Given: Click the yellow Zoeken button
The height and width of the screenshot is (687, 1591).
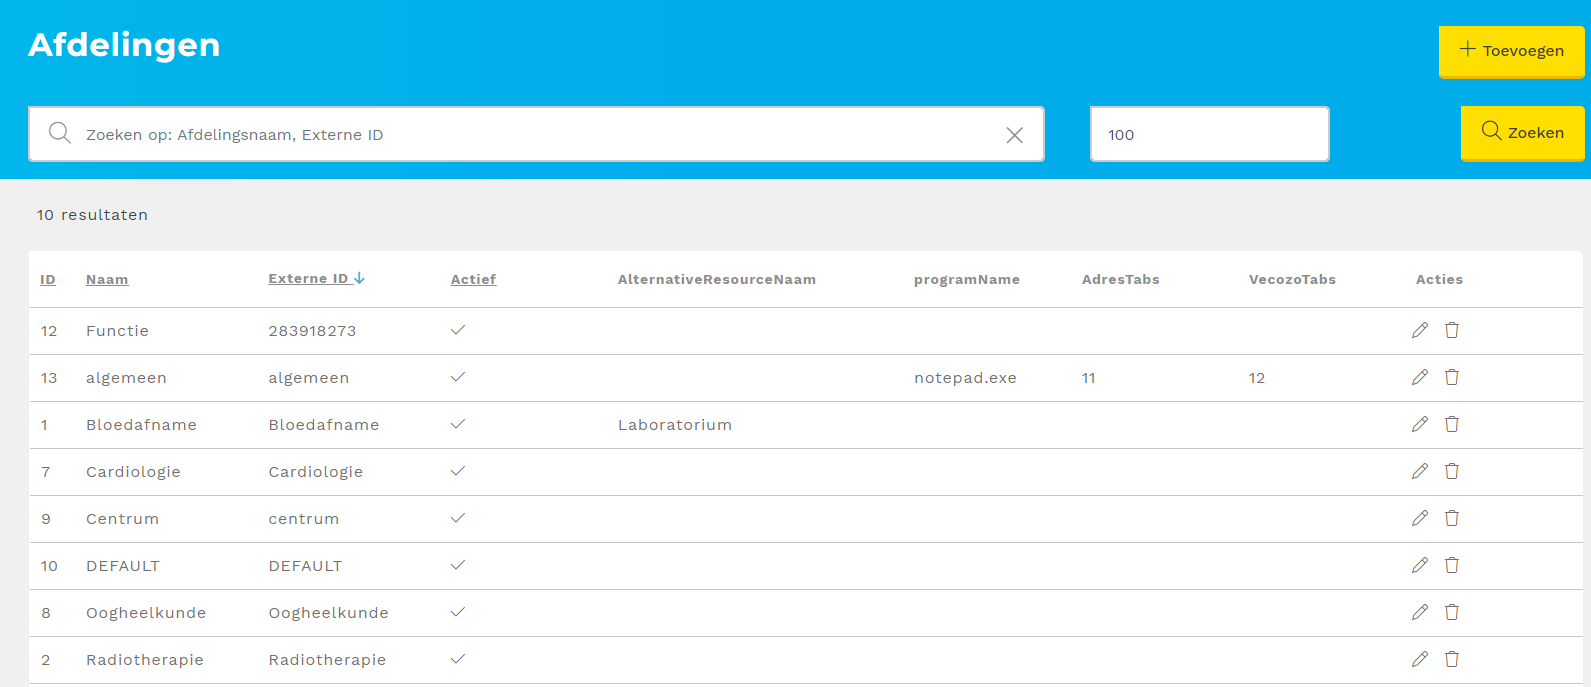Looking at the screenshot, I should [1522, 132].
